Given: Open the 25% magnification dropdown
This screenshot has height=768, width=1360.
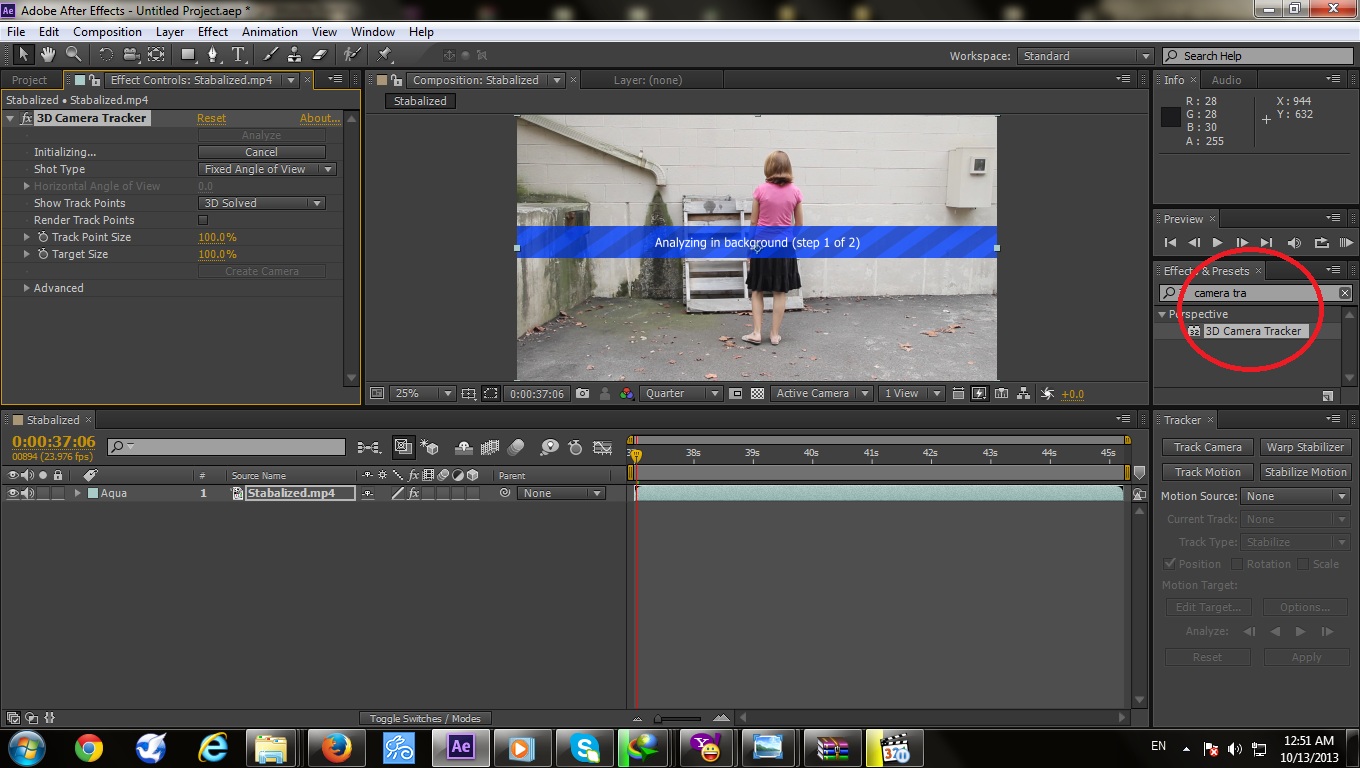Looking at the screenshot, I should tap(421, 394).
